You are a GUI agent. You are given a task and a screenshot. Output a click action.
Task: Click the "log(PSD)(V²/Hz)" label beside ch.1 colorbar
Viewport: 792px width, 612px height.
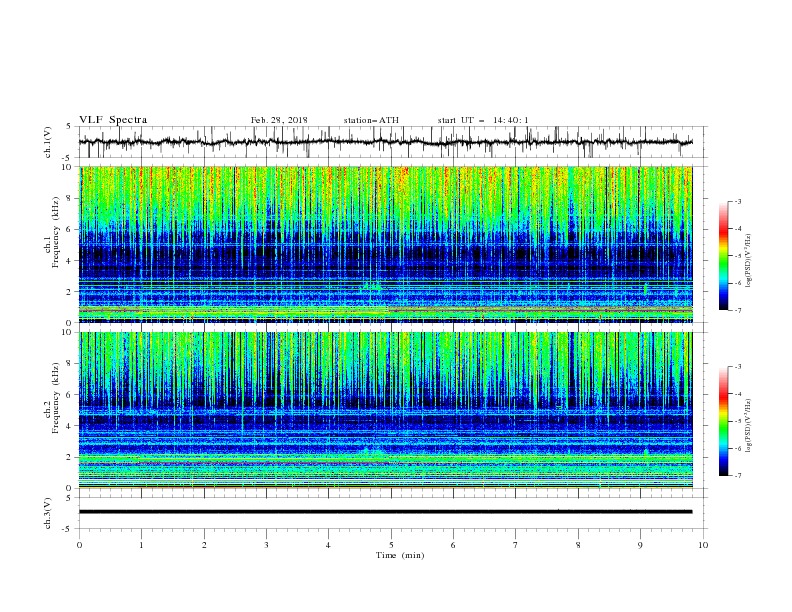pos(749,261)
